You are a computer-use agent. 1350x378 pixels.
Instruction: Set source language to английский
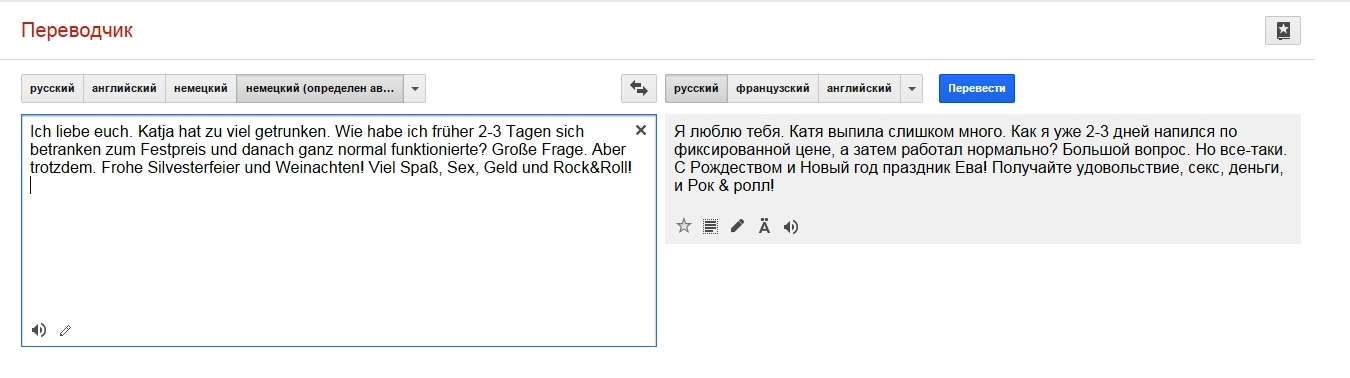[x=124, y=88]
